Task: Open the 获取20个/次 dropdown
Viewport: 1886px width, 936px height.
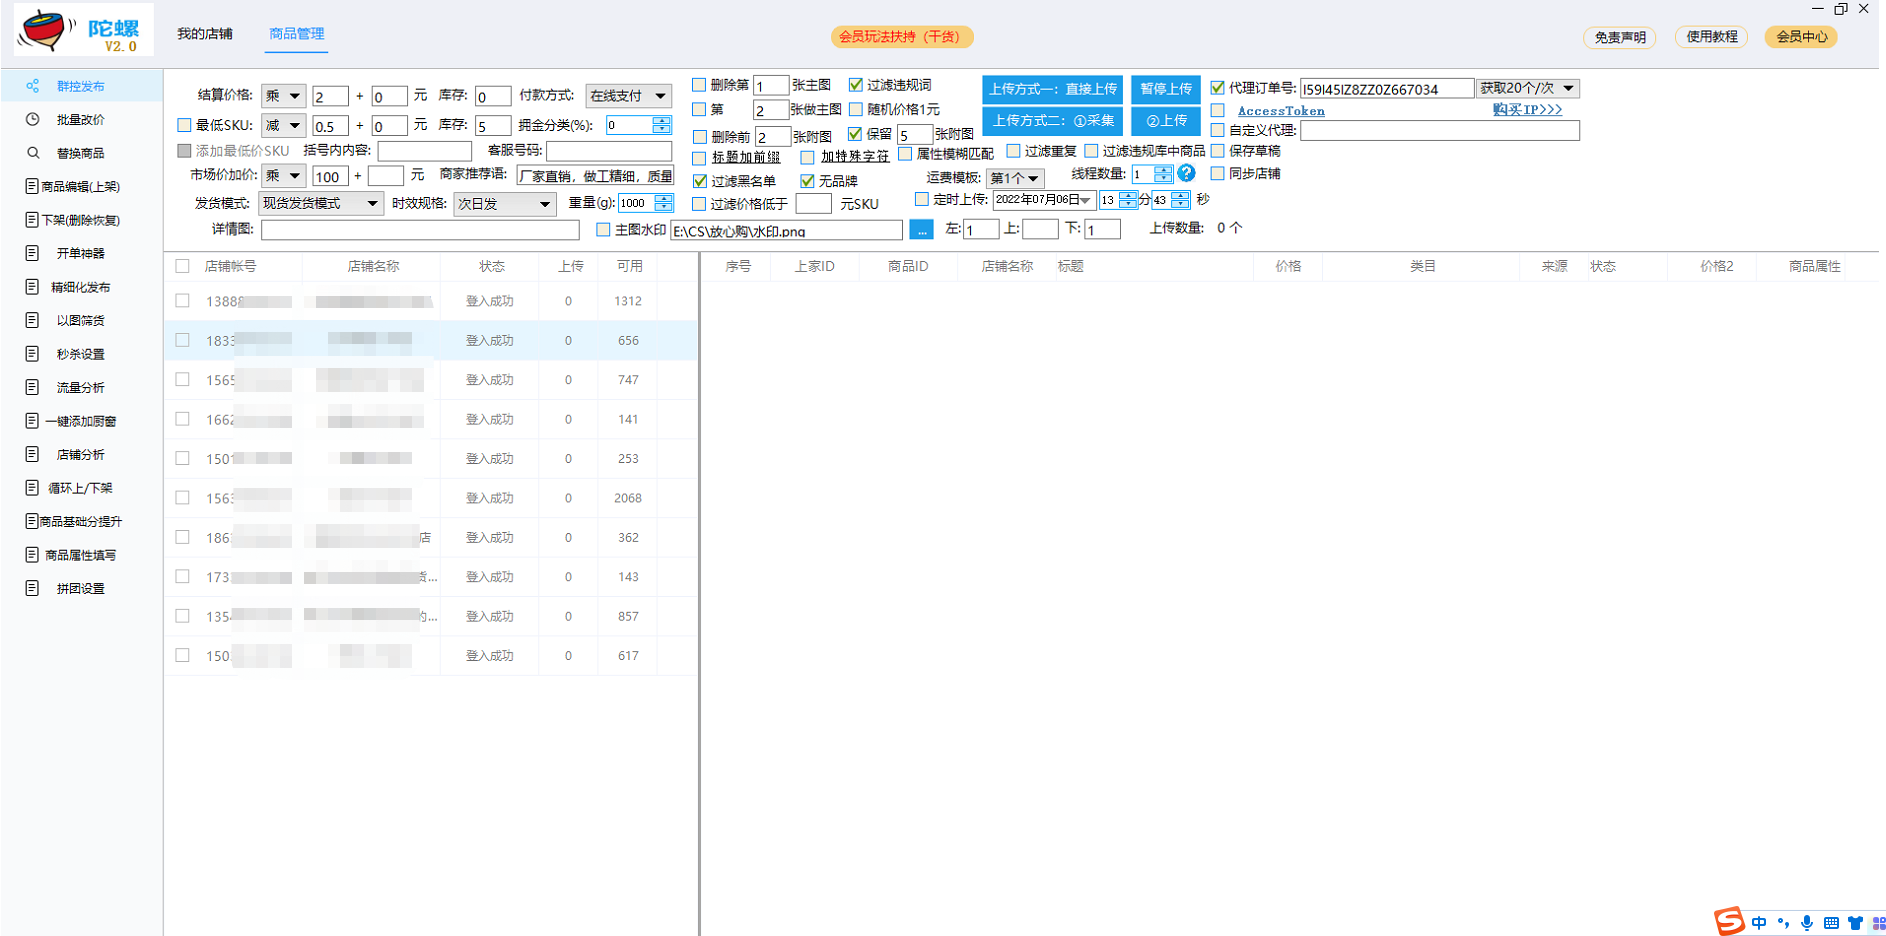Action: (1527, 88)
